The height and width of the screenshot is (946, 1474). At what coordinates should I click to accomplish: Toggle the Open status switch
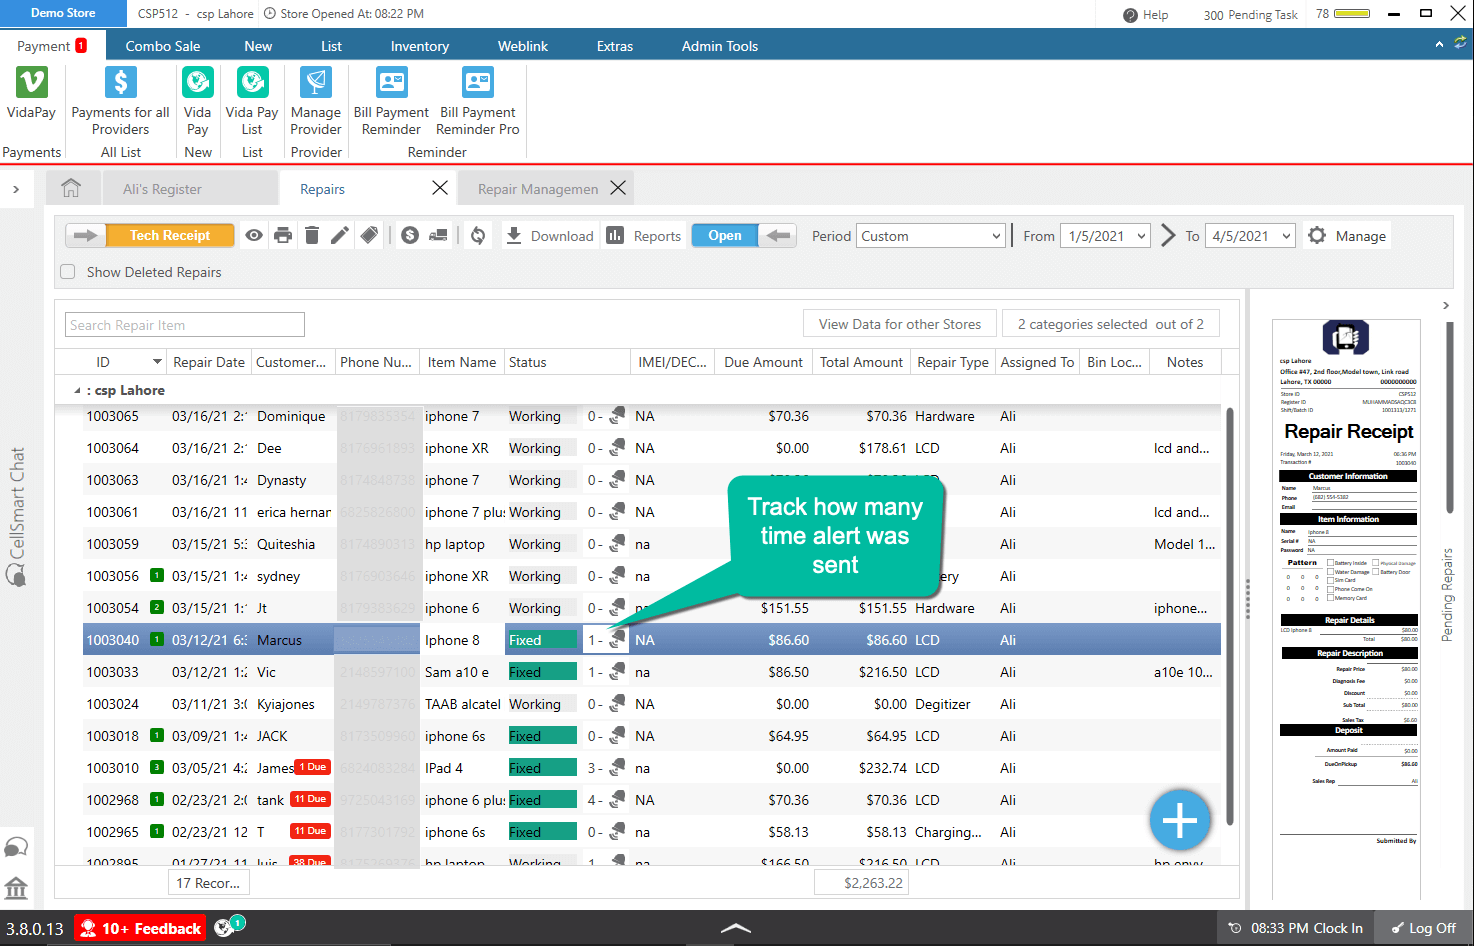tap(742, 236)
